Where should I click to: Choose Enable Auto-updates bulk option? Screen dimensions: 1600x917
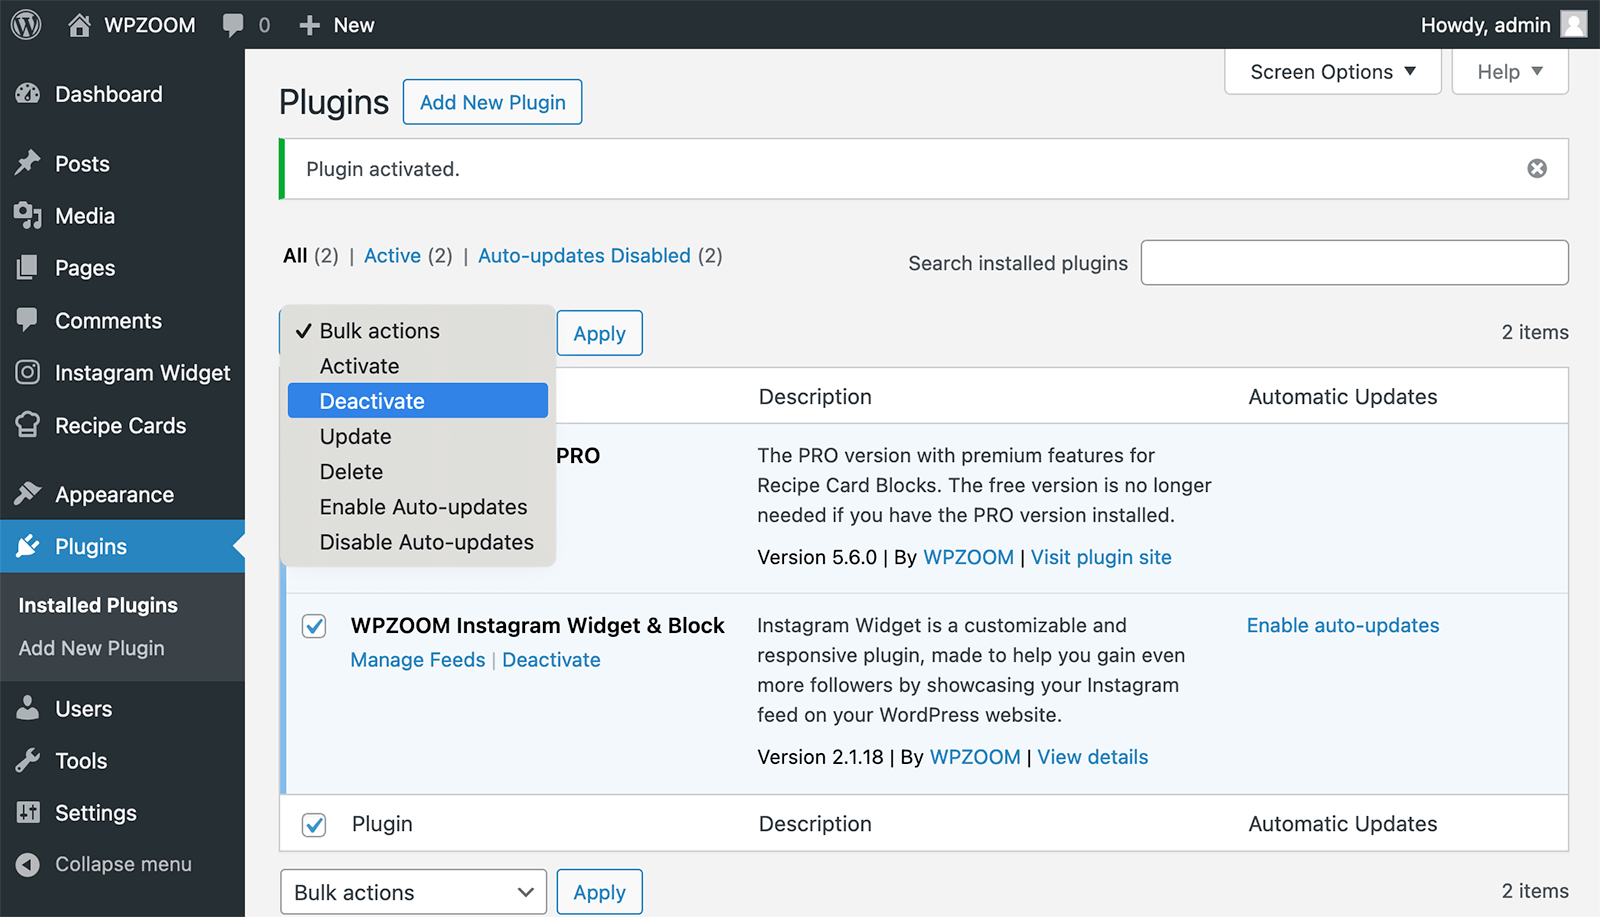point(418,507)
